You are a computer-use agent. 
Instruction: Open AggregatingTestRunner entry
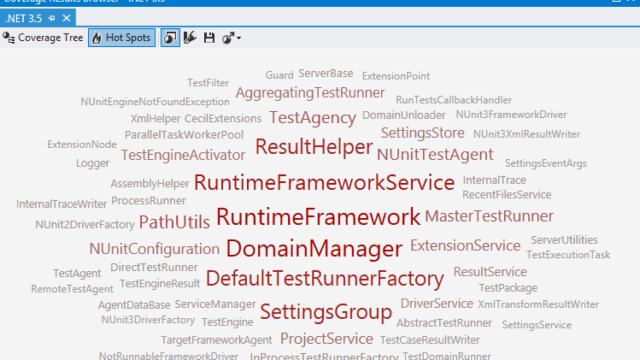(x=310, y=93)
